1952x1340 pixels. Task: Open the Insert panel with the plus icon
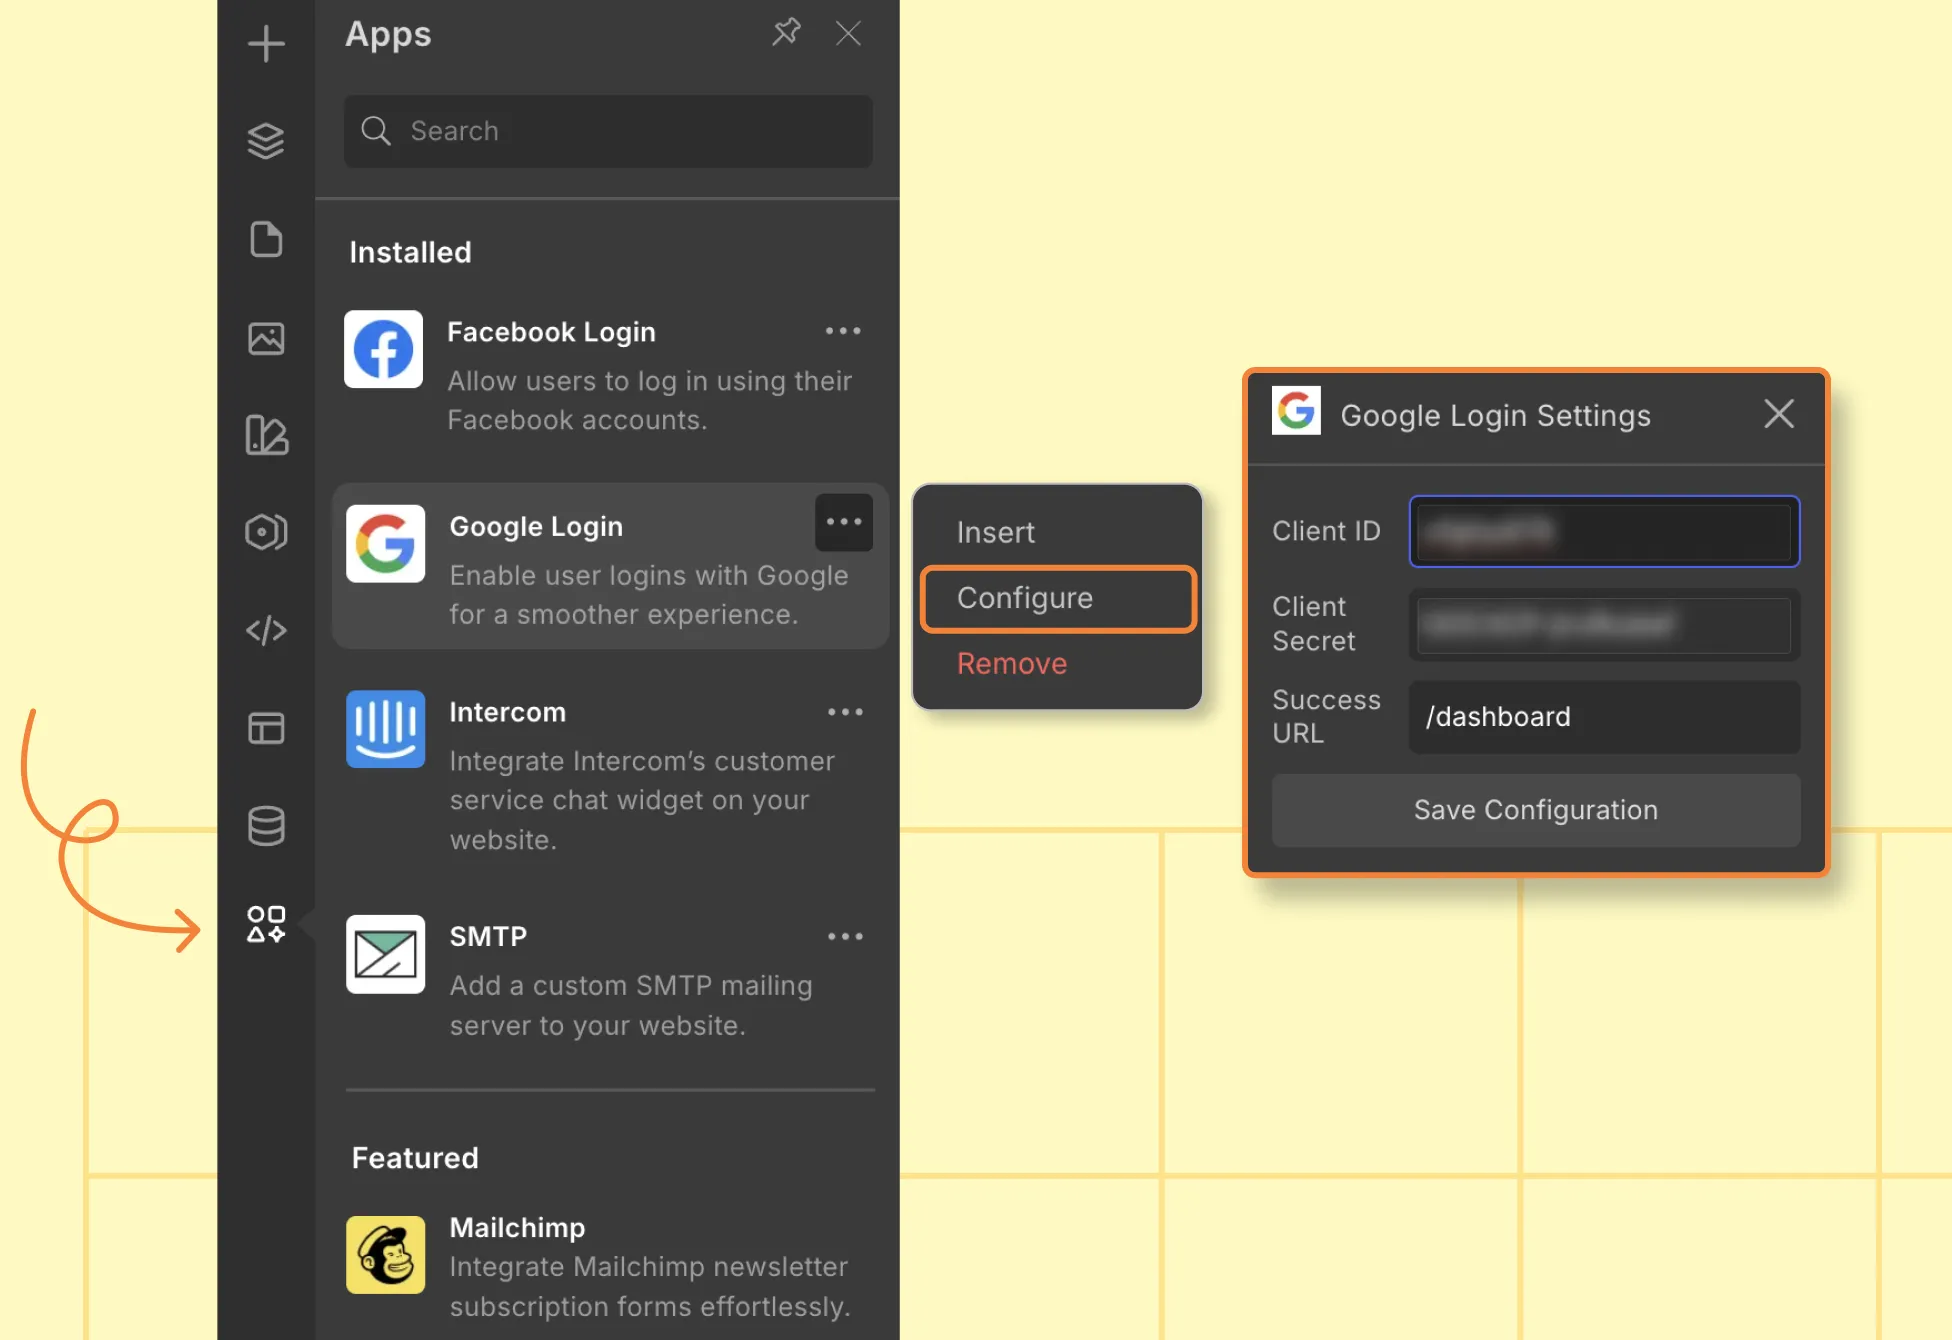[x=265, y=42]
